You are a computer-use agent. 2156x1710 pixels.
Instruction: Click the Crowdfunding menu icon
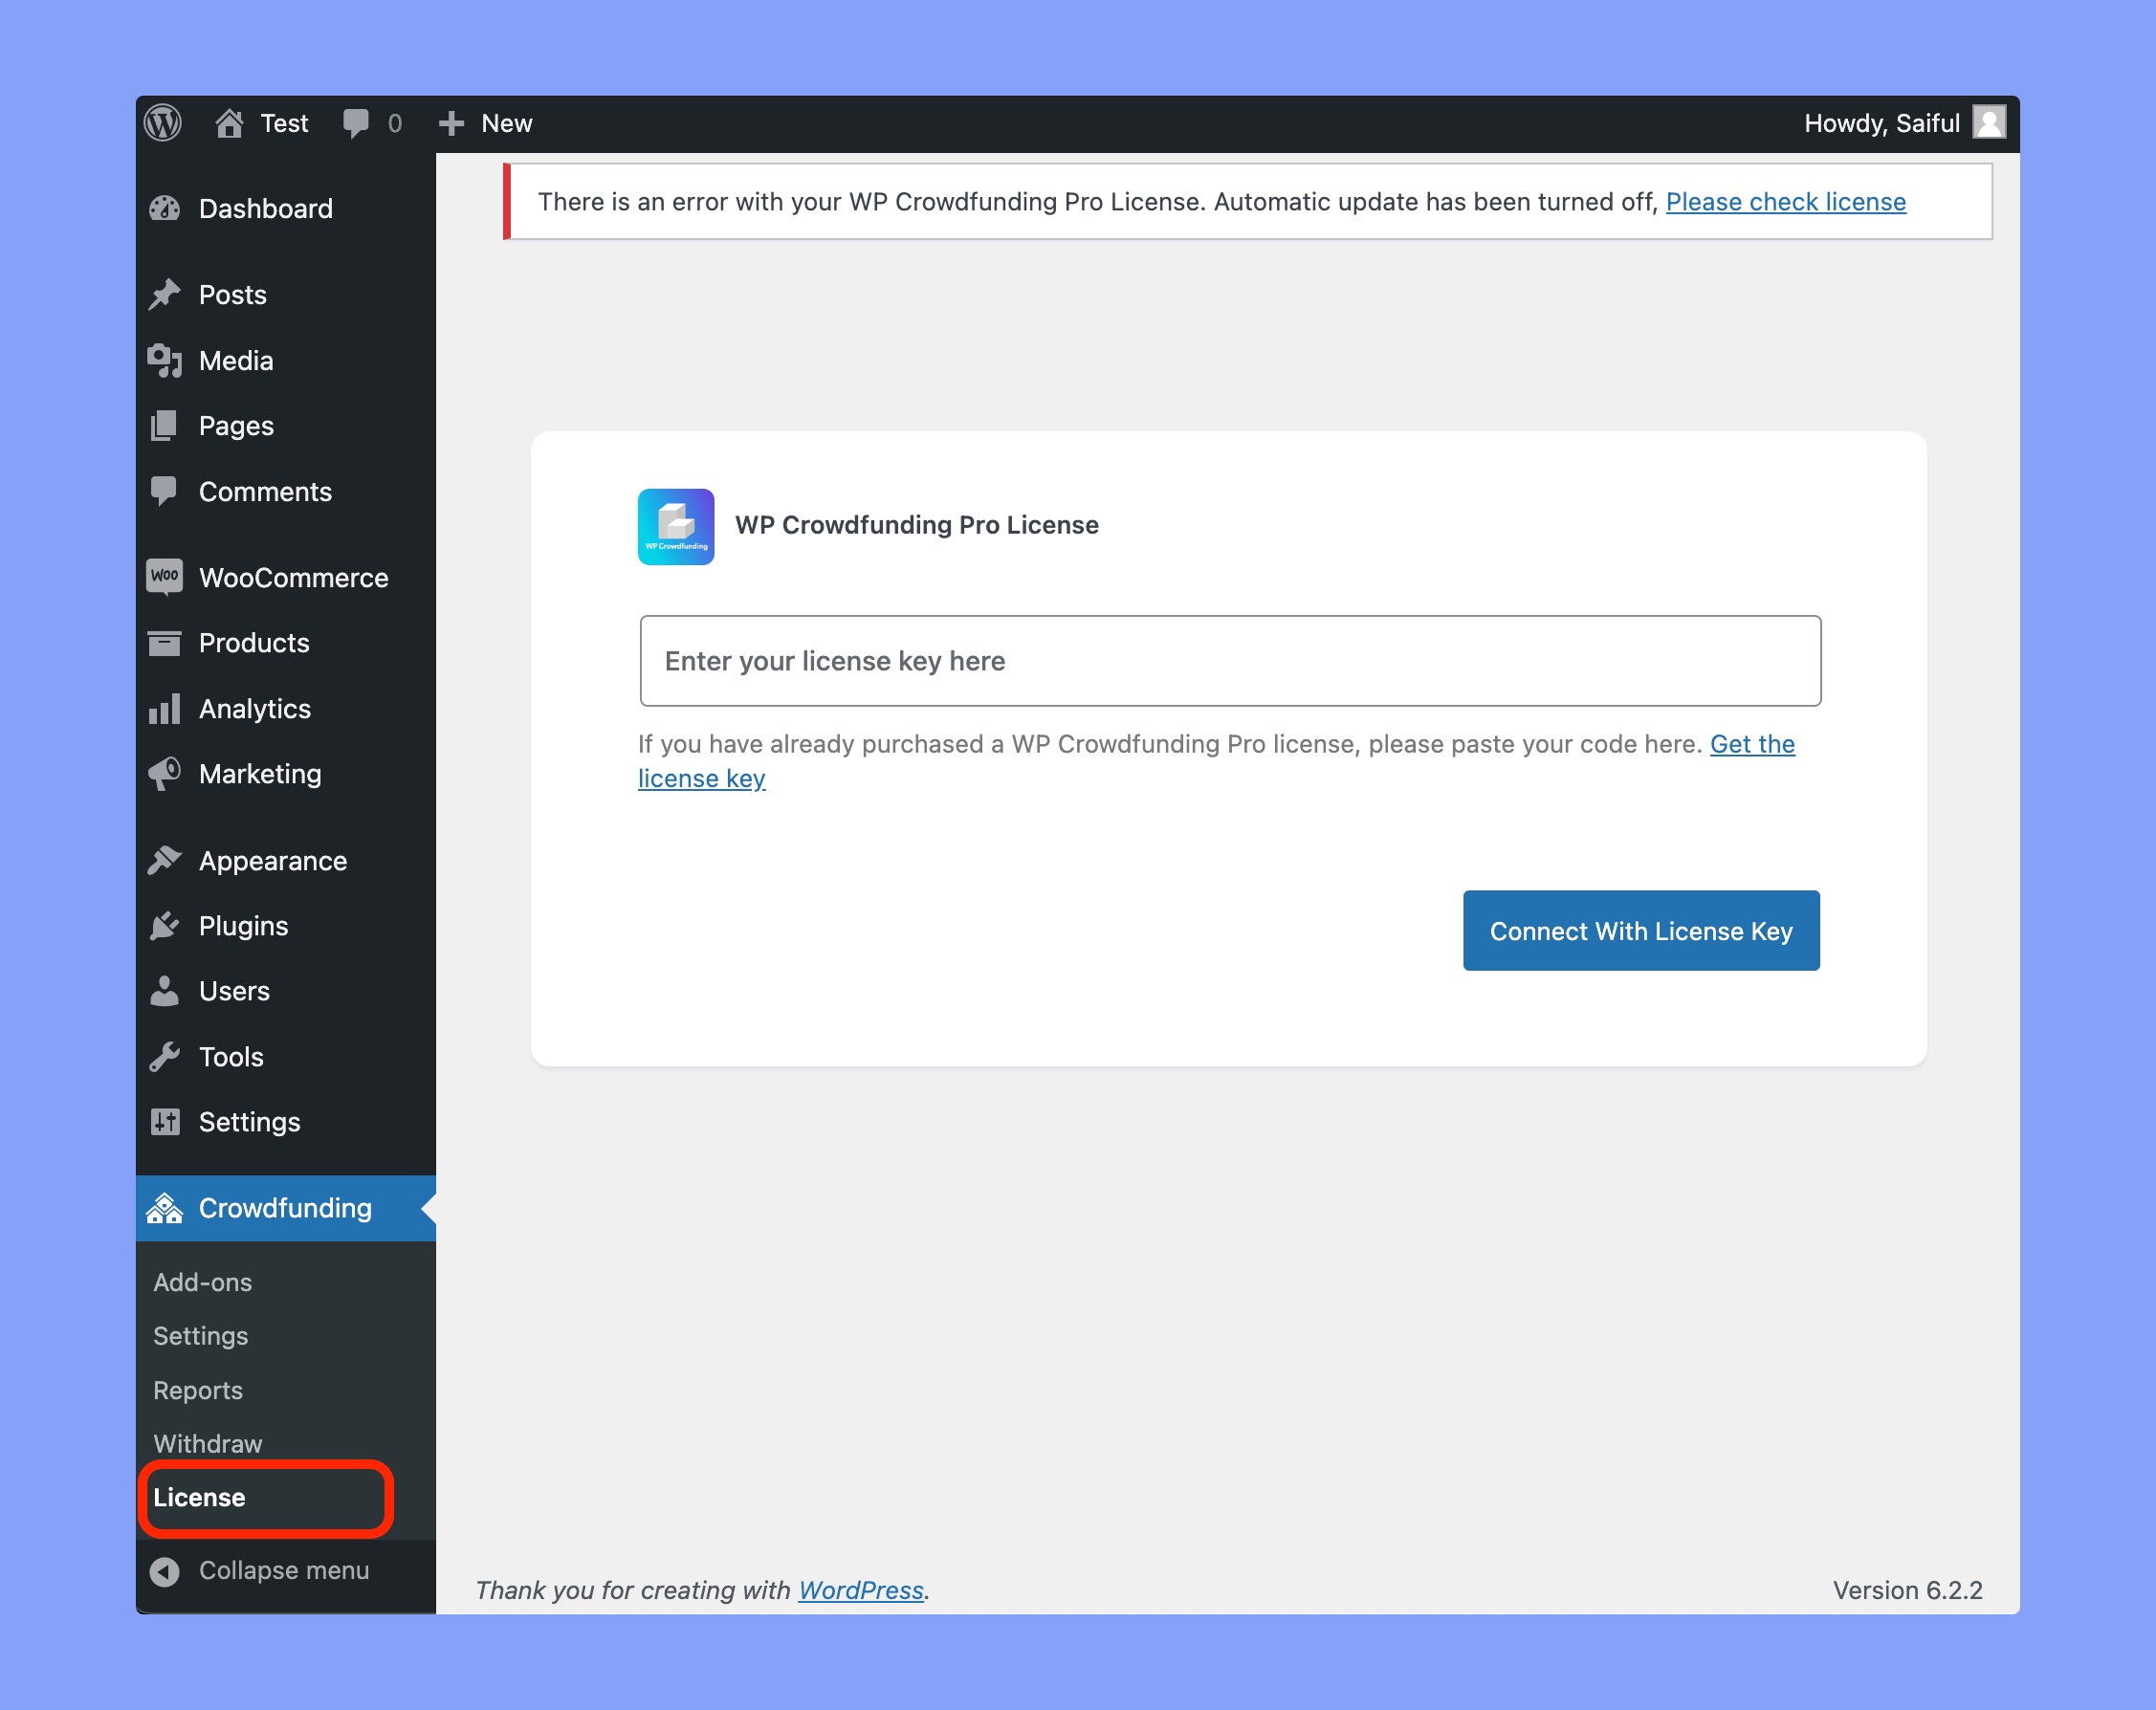[x=169, y=1208]
